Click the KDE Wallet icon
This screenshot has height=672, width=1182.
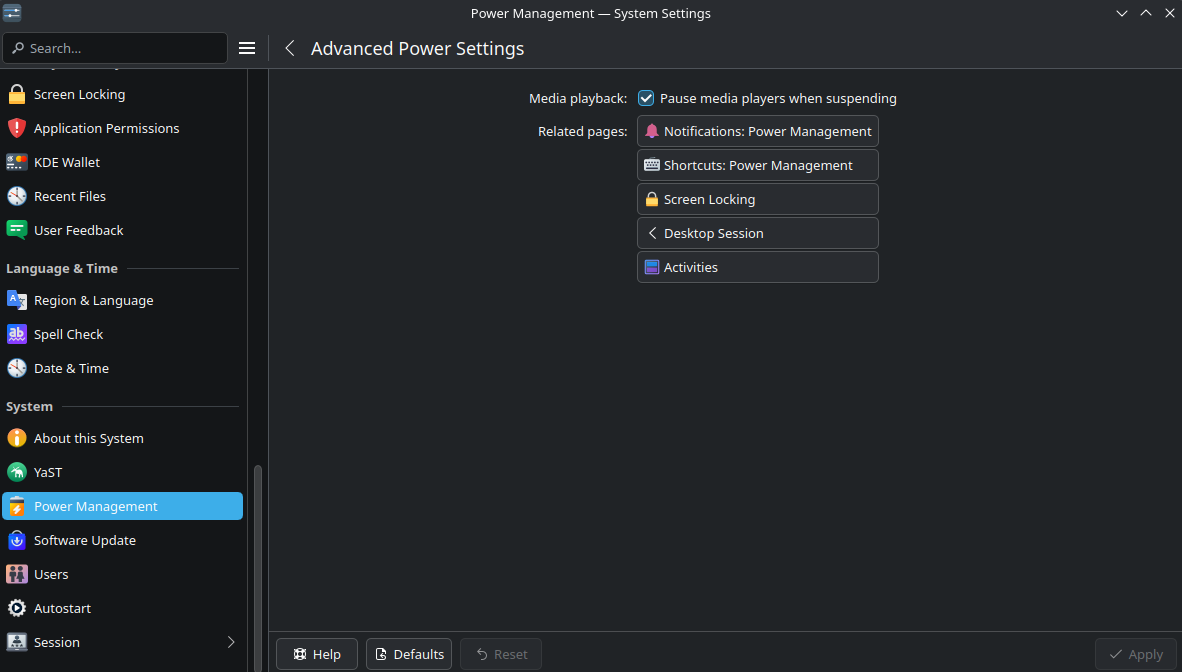16,163
